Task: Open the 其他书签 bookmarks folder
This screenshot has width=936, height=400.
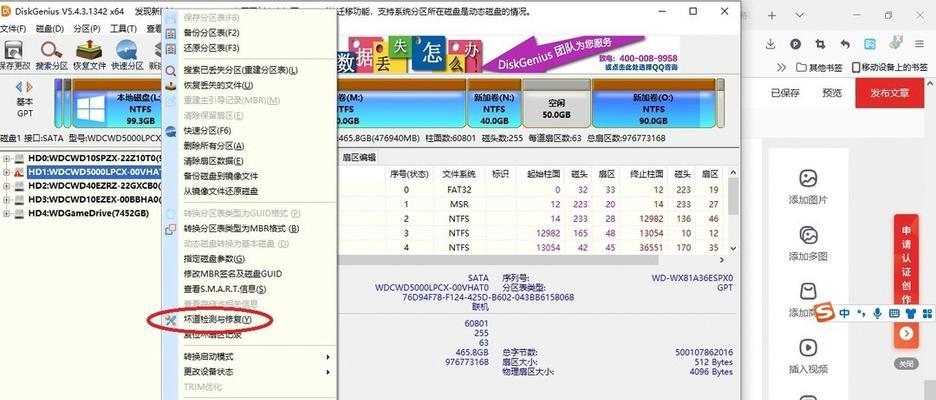Action: tap(820, 67)
